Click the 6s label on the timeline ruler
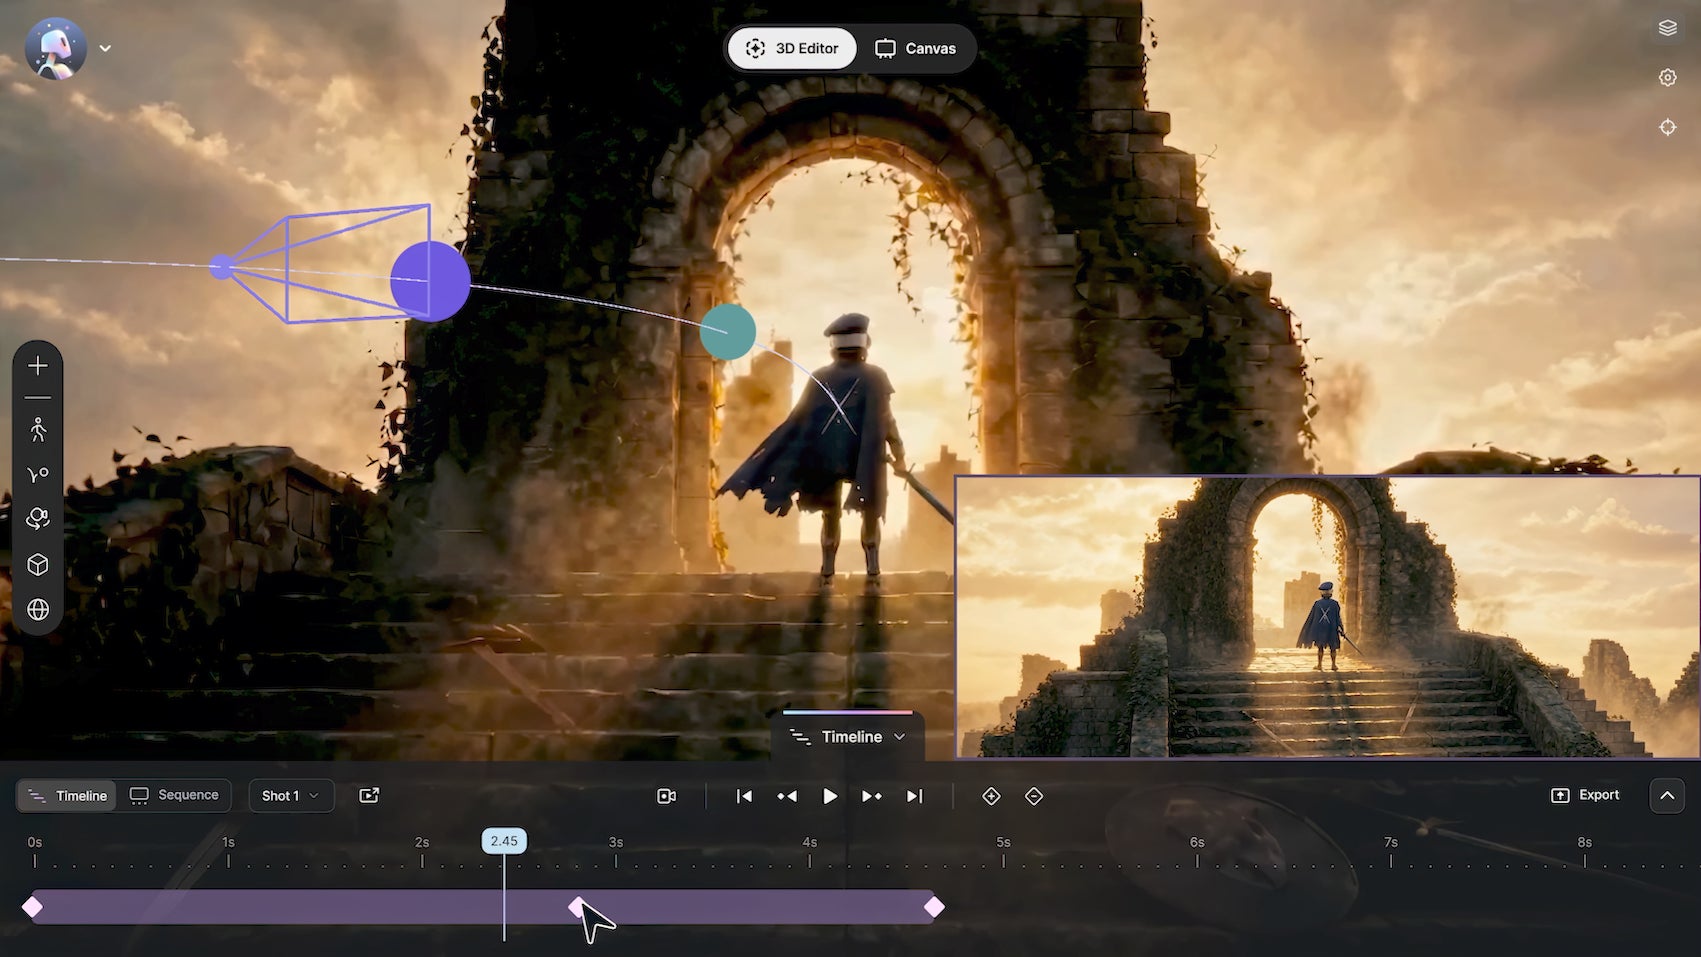 click(1197, 842)
